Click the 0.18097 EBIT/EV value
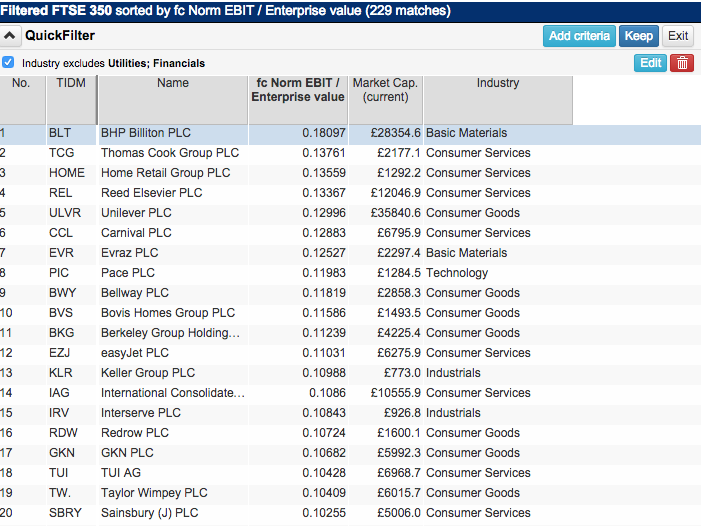The image size is (701, 526). 324,133
